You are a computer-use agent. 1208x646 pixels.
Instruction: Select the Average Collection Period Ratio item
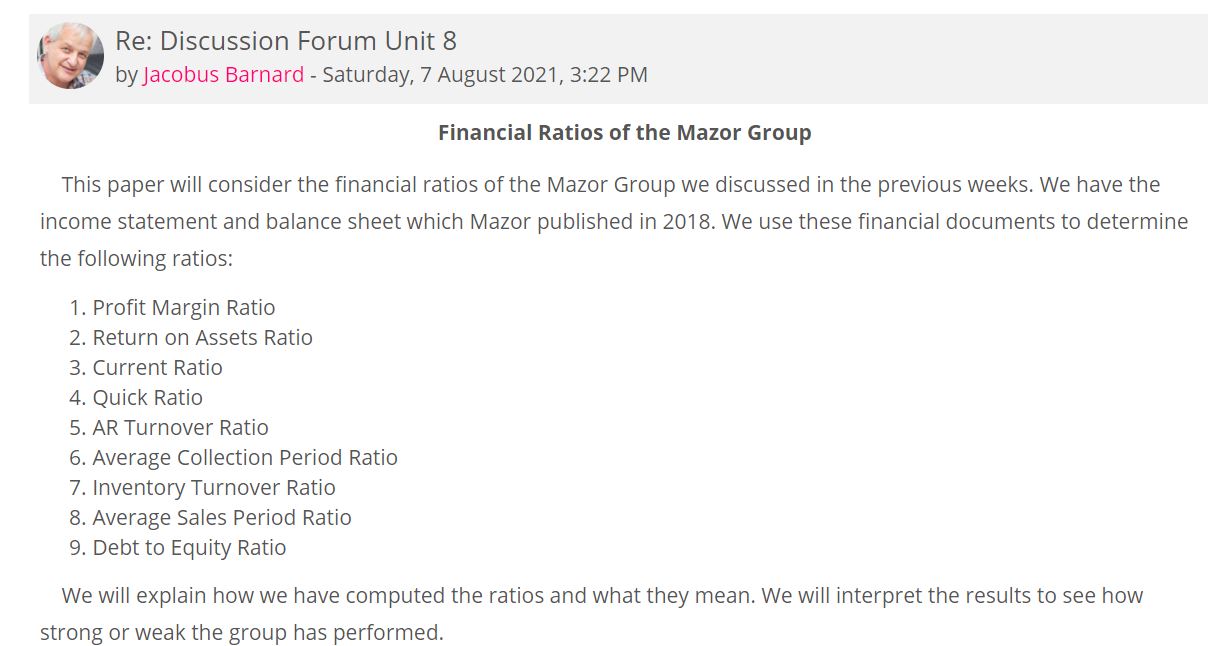pyautogui.click(x=245, y=458)
